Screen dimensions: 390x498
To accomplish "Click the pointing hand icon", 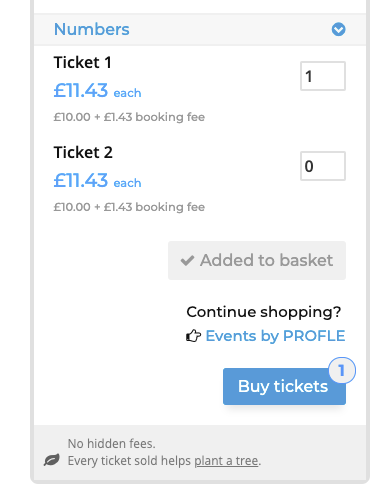I will click(193, 336).
